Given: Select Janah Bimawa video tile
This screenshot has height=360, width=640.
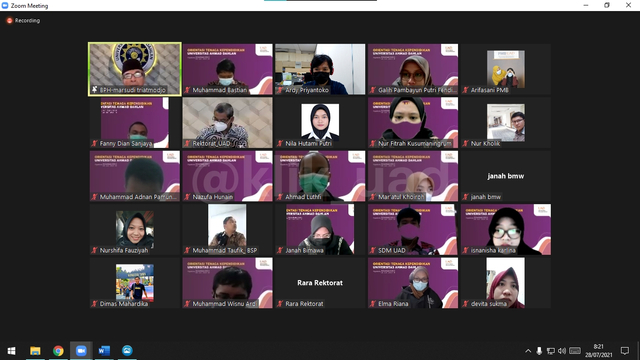Looking at the screenshot, I should (320, 229).
